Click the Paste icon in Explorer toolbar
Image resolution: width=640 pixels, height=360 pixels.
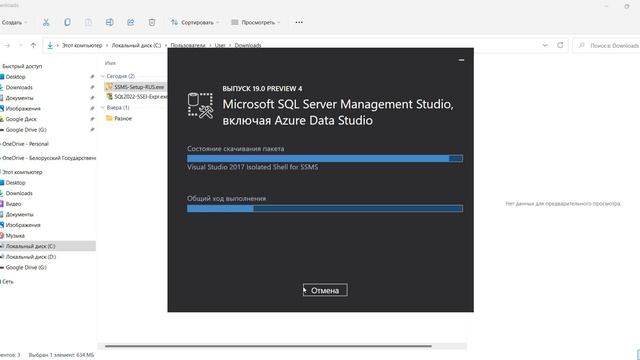pos(88,22)
